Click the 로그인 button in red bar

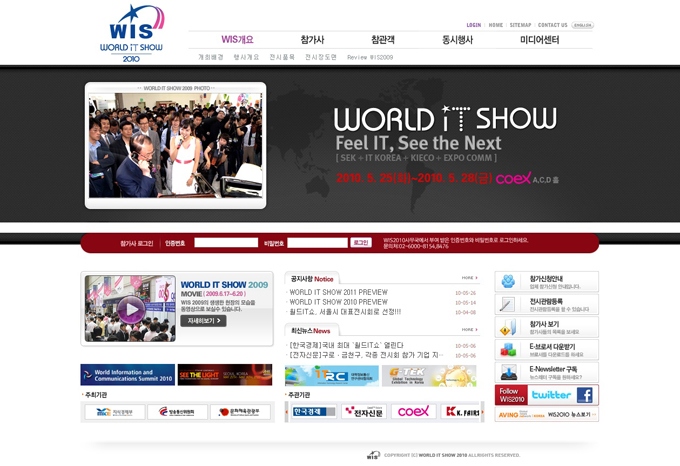click(361, 243)
